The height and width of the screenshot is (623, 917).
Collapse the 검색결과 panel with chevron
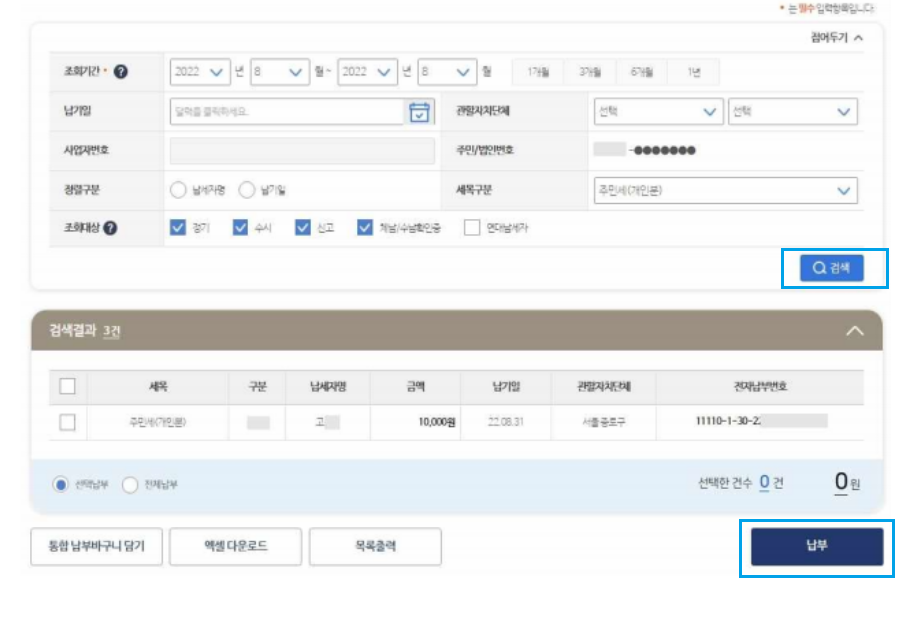tap(854, 331)
